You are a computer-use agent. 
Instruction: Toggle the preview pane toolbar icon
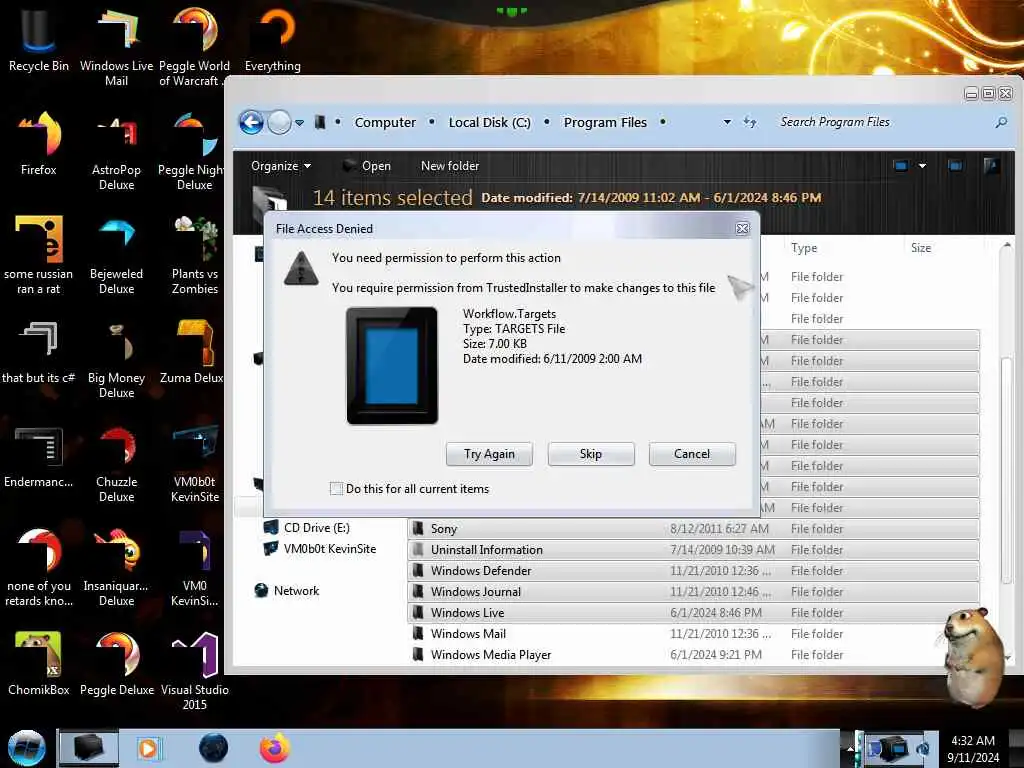[x=955, y=166]
